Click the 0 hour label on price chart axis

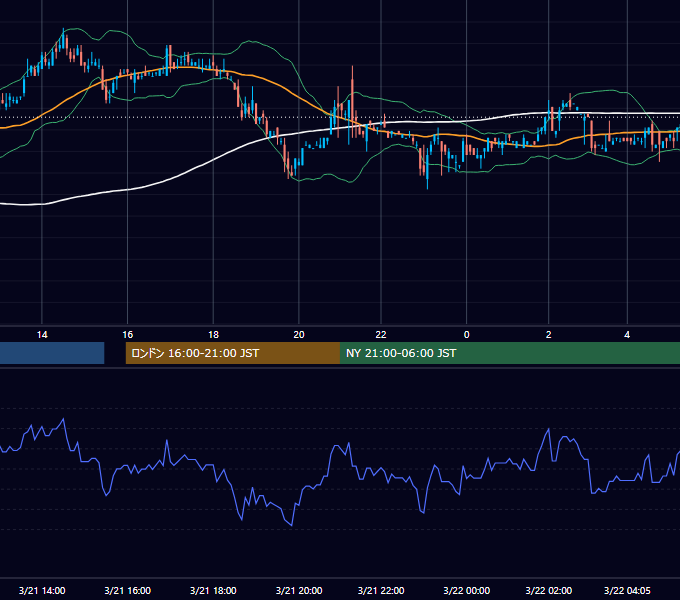click(467, 335)
